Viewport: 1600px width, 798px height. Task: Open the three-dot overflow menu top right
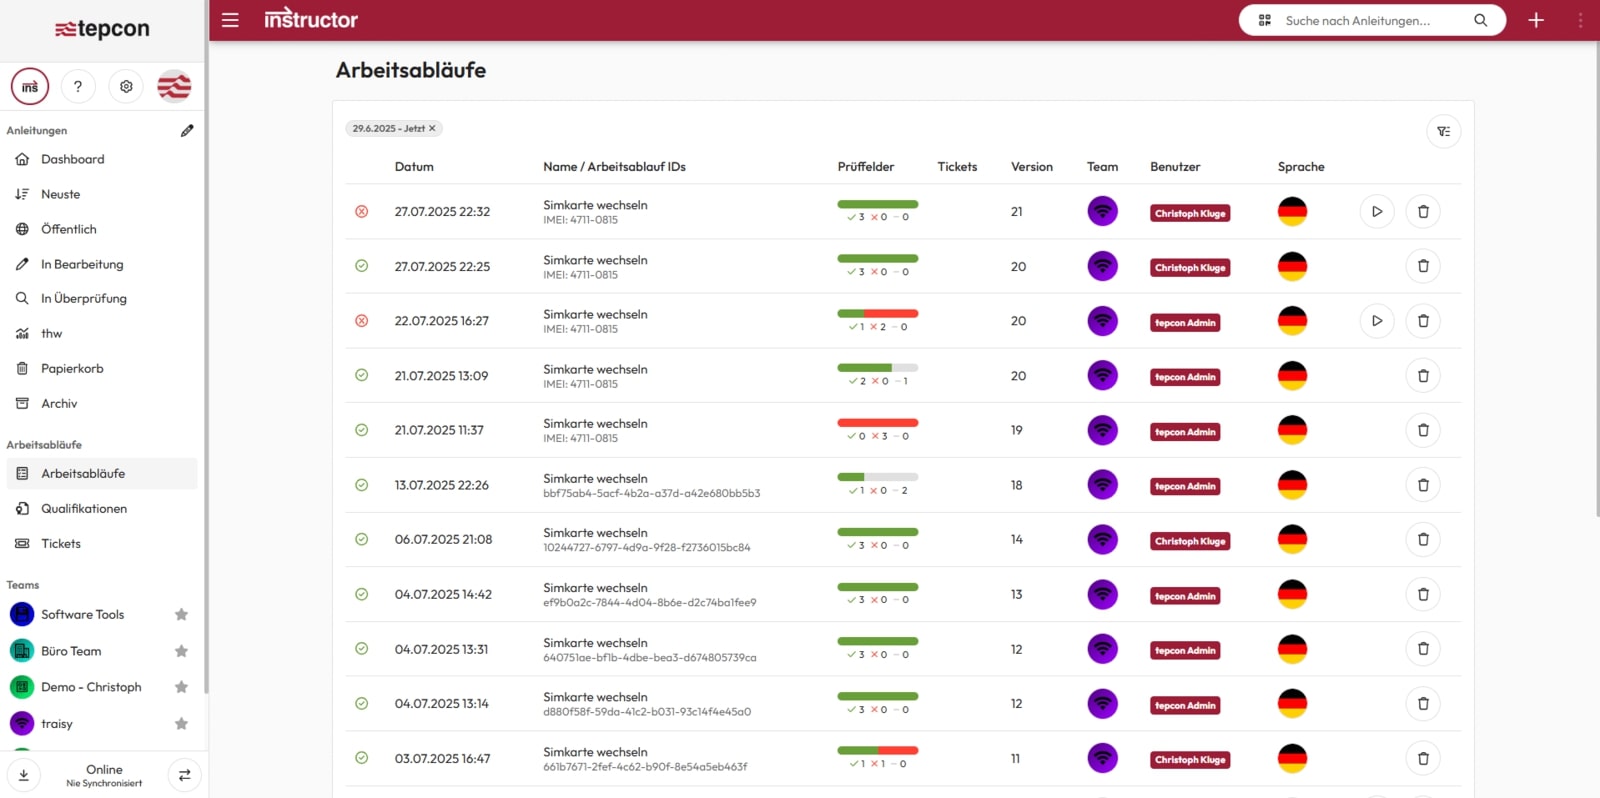click(x=1580, y=20)
